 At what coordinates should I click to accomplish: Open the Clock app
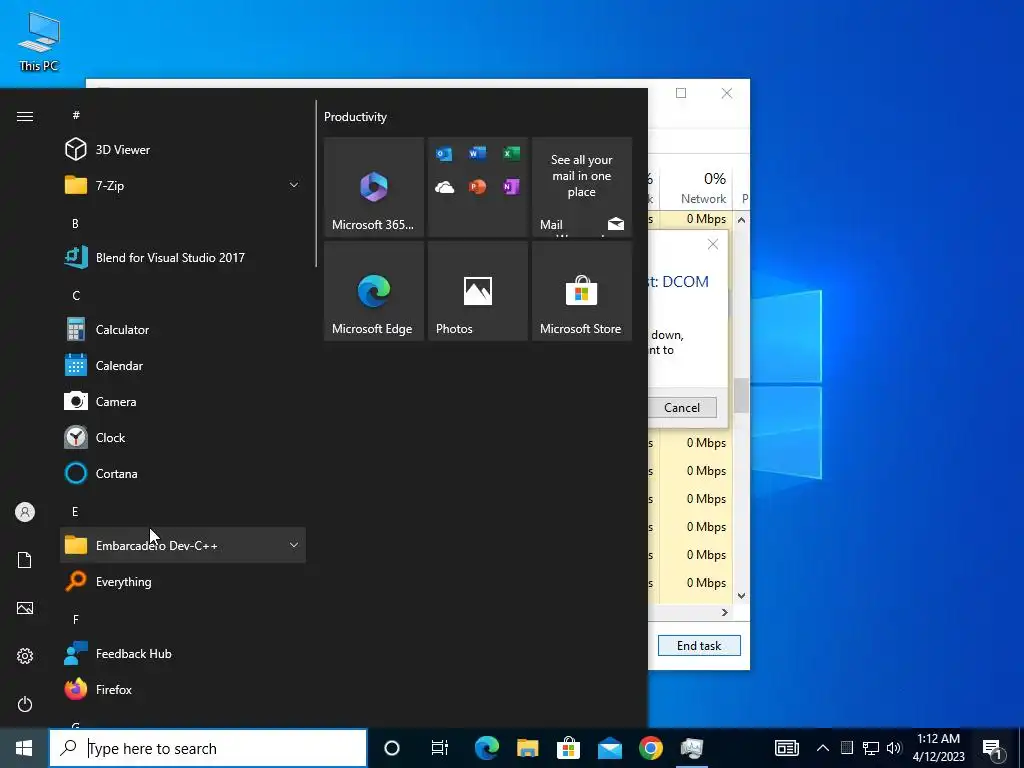[183, 438]
